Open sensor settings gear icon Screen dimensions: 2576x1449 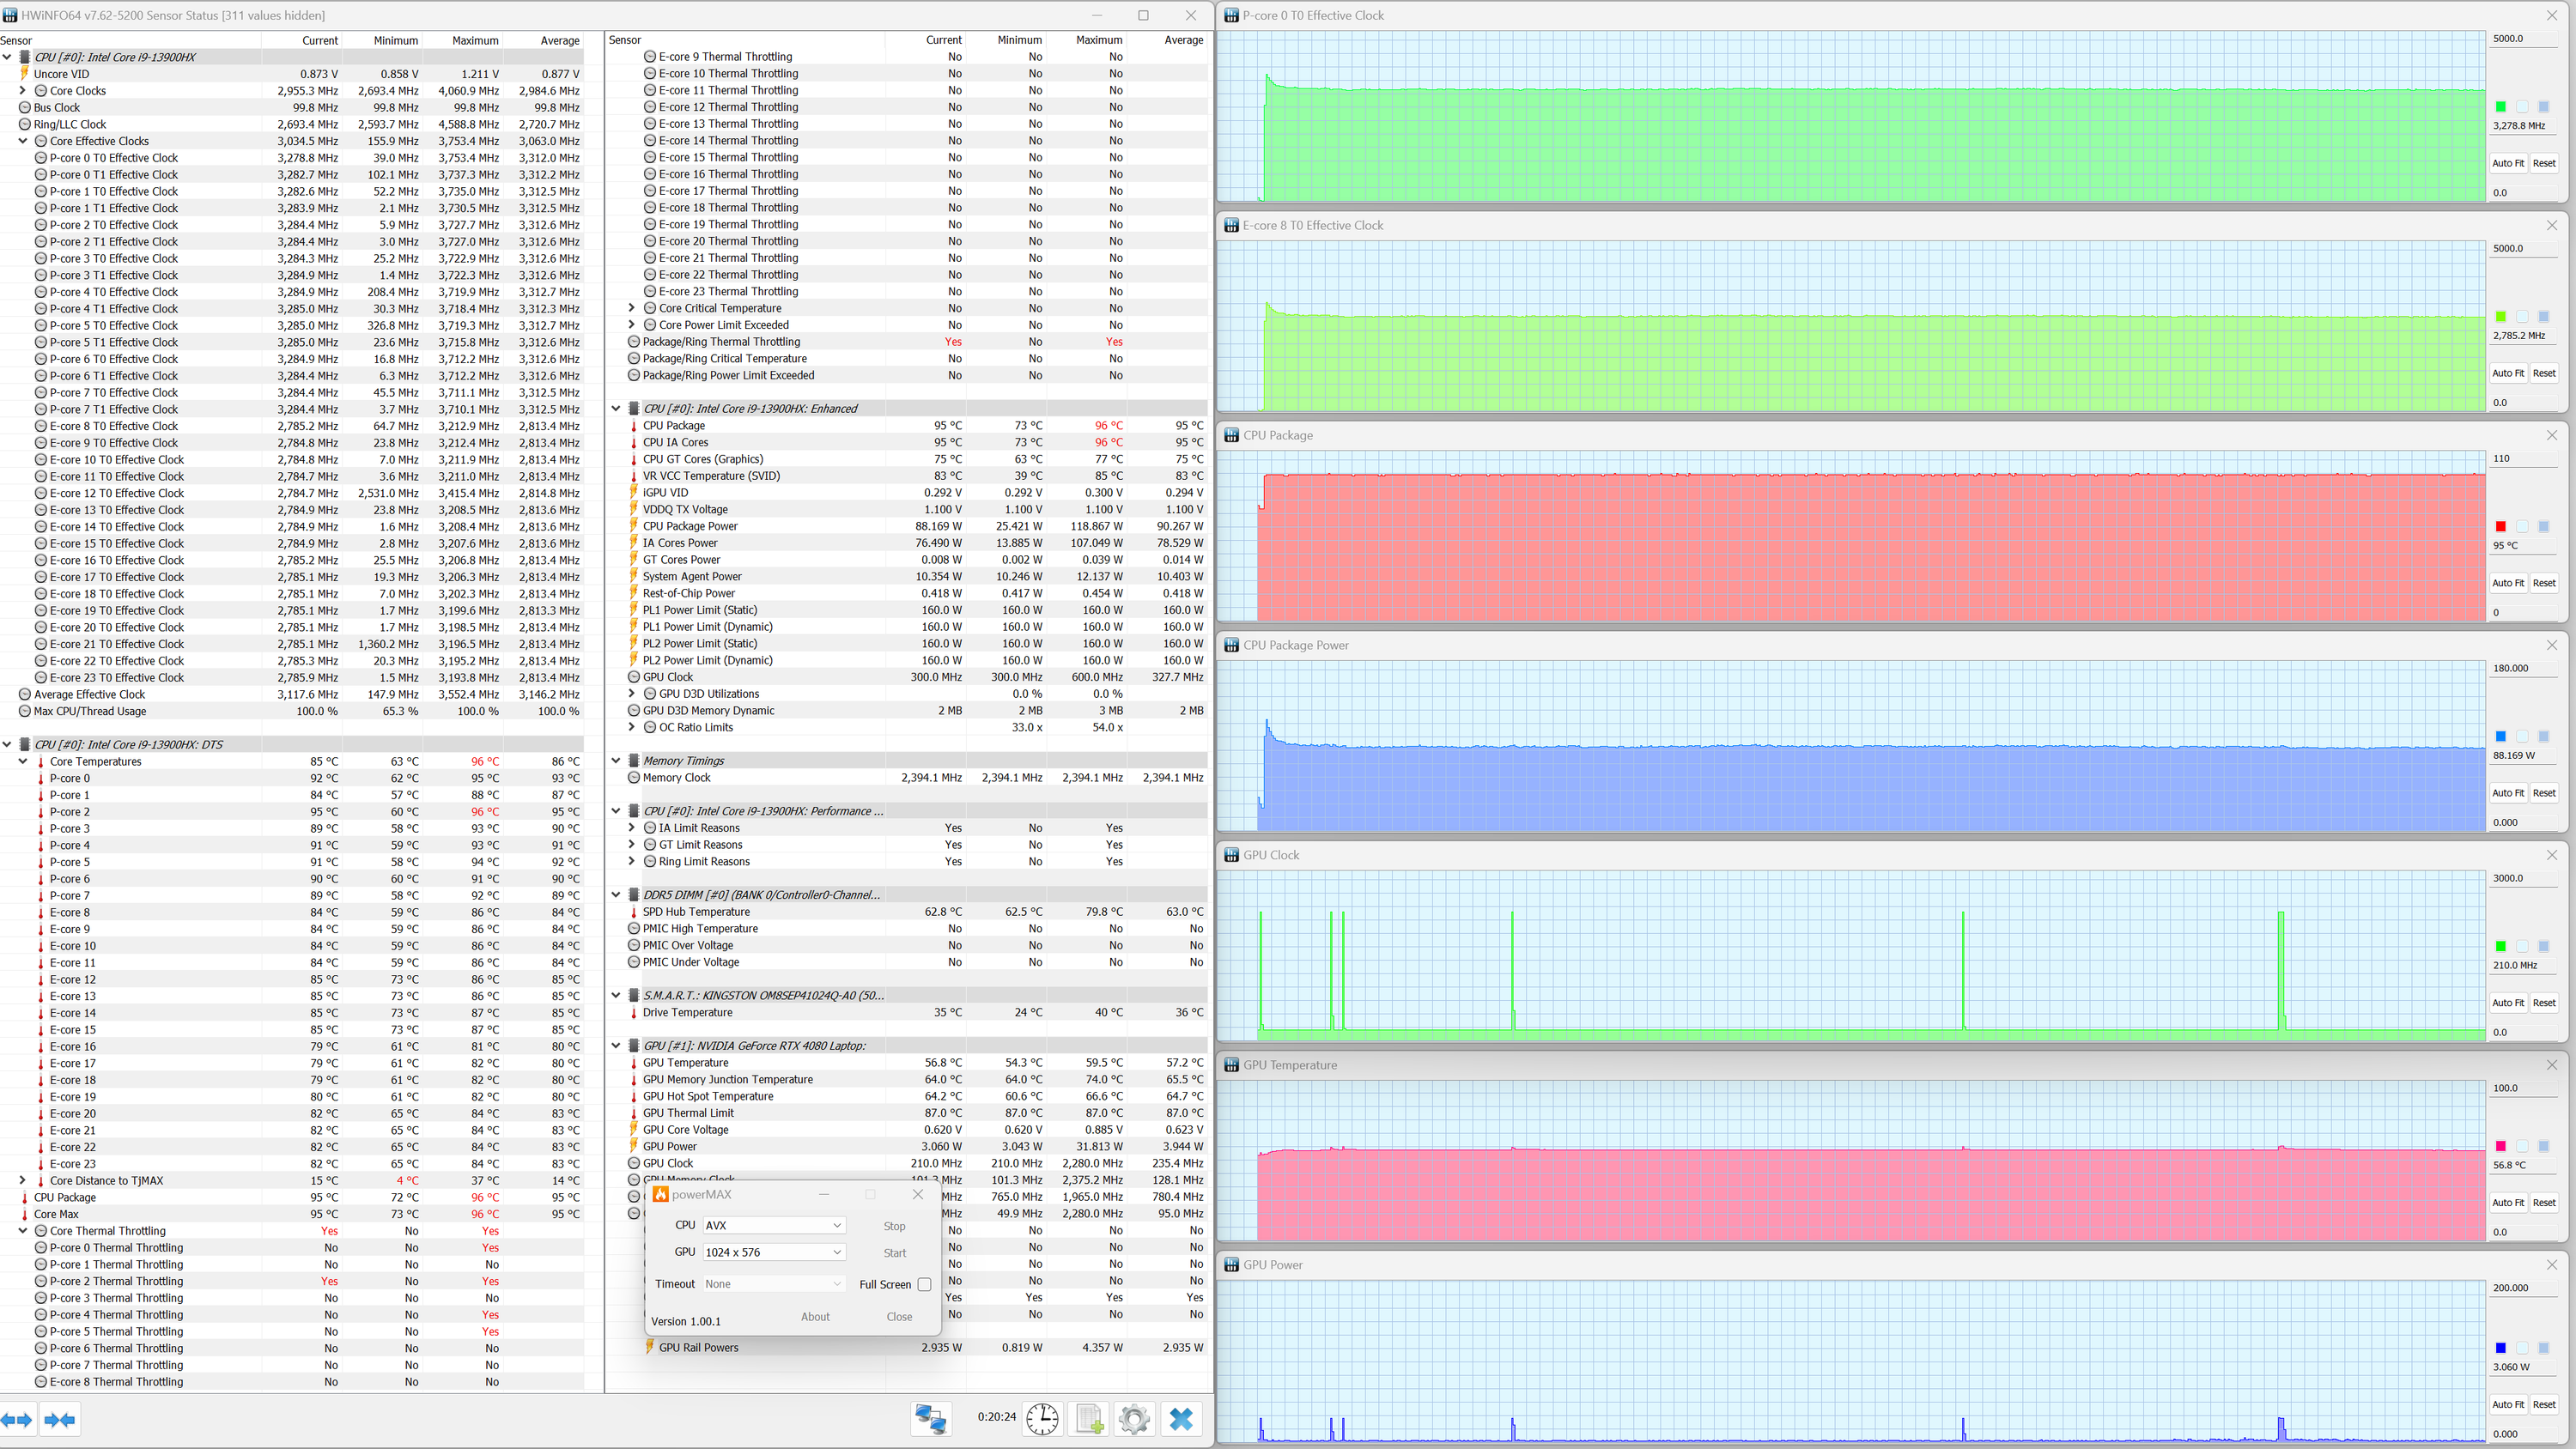(x=1134, y=1418)
